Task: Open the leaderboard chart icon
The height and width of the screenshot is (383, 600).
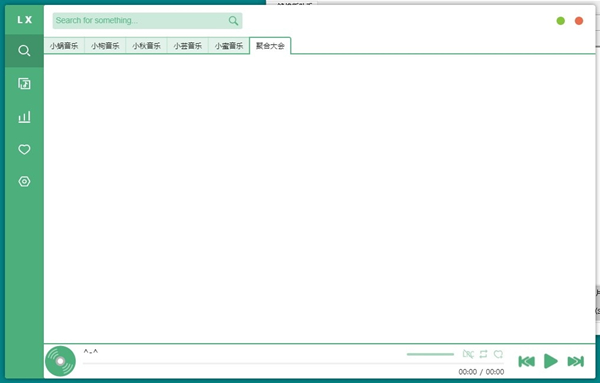Action: pyautogui.click(x=24, y=117)
